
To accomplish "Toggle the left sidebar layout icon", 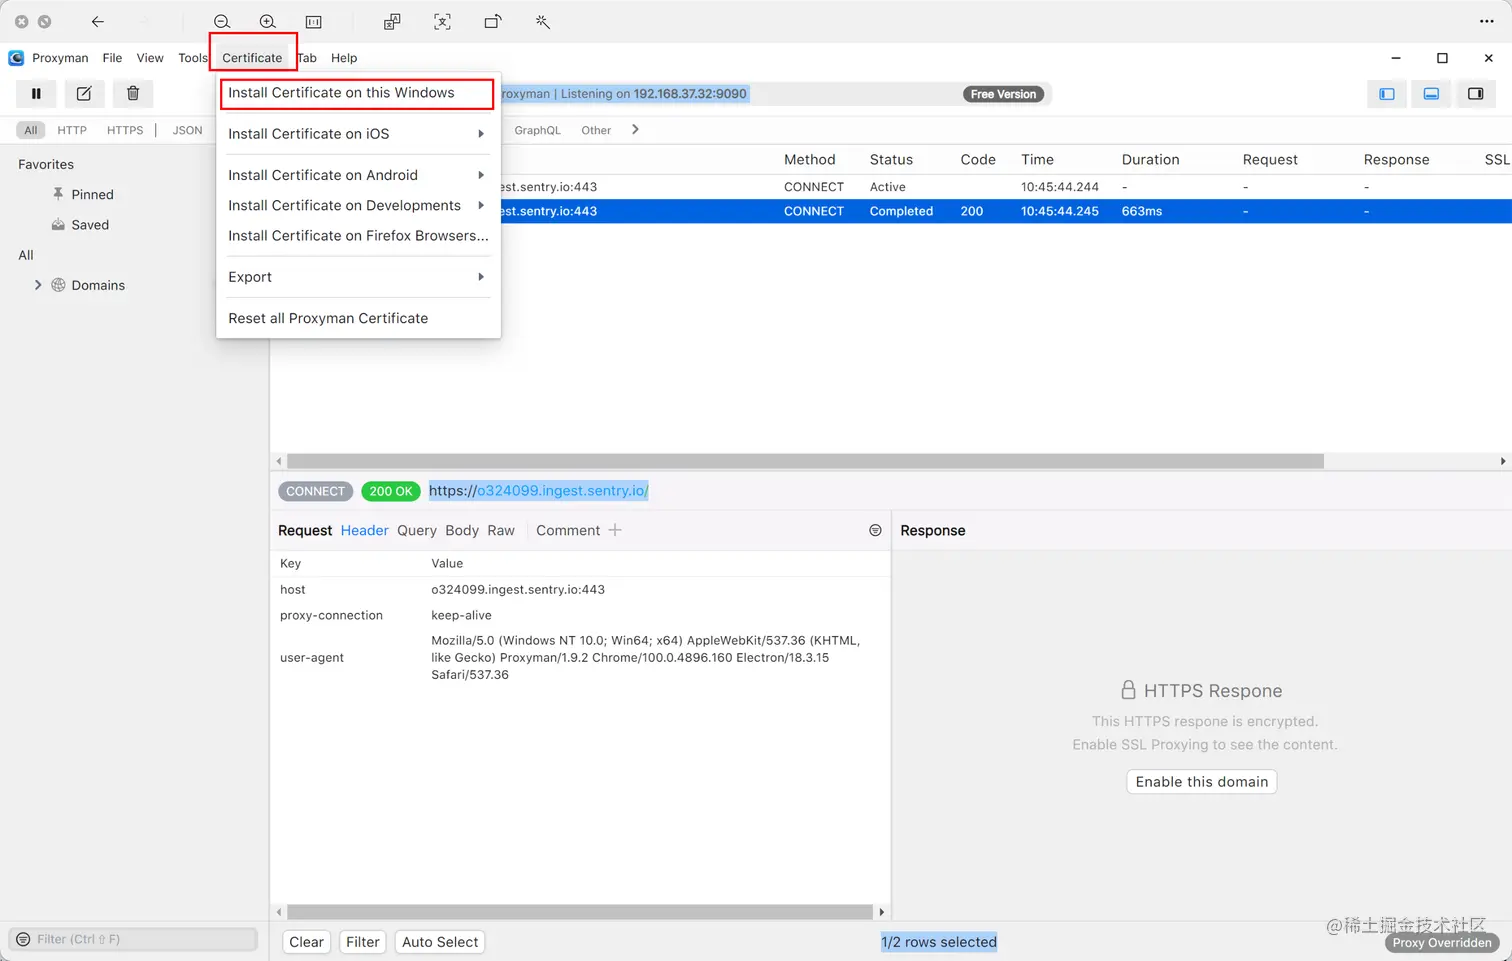I will [x=1387, y=94].
